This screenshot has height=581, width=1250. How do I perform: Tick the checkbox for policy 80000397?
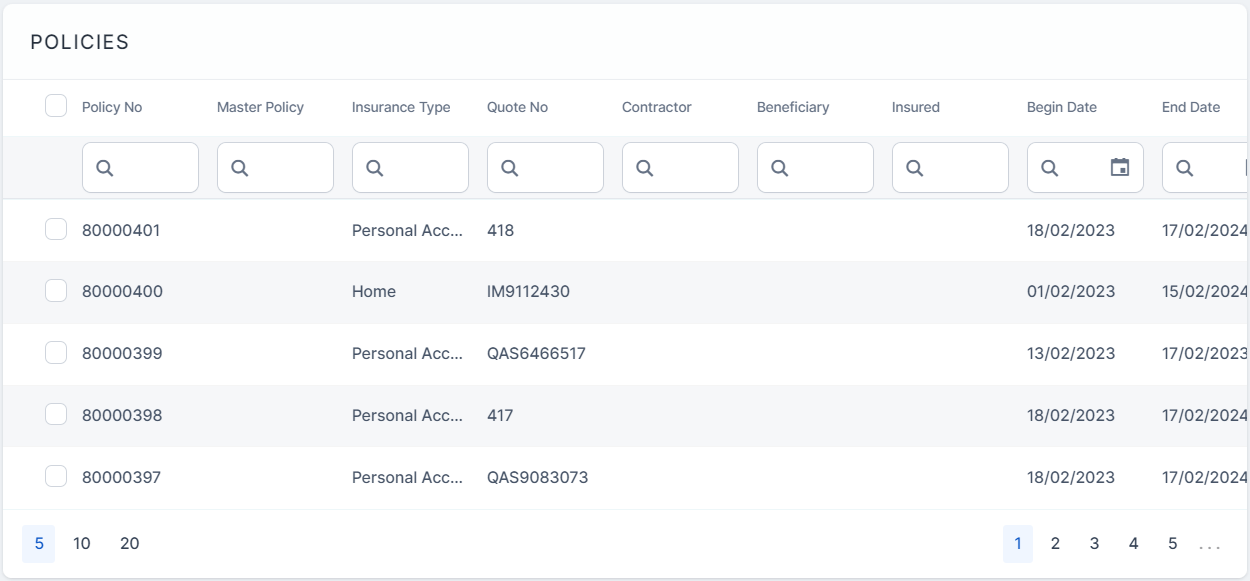tap(56, 477)
